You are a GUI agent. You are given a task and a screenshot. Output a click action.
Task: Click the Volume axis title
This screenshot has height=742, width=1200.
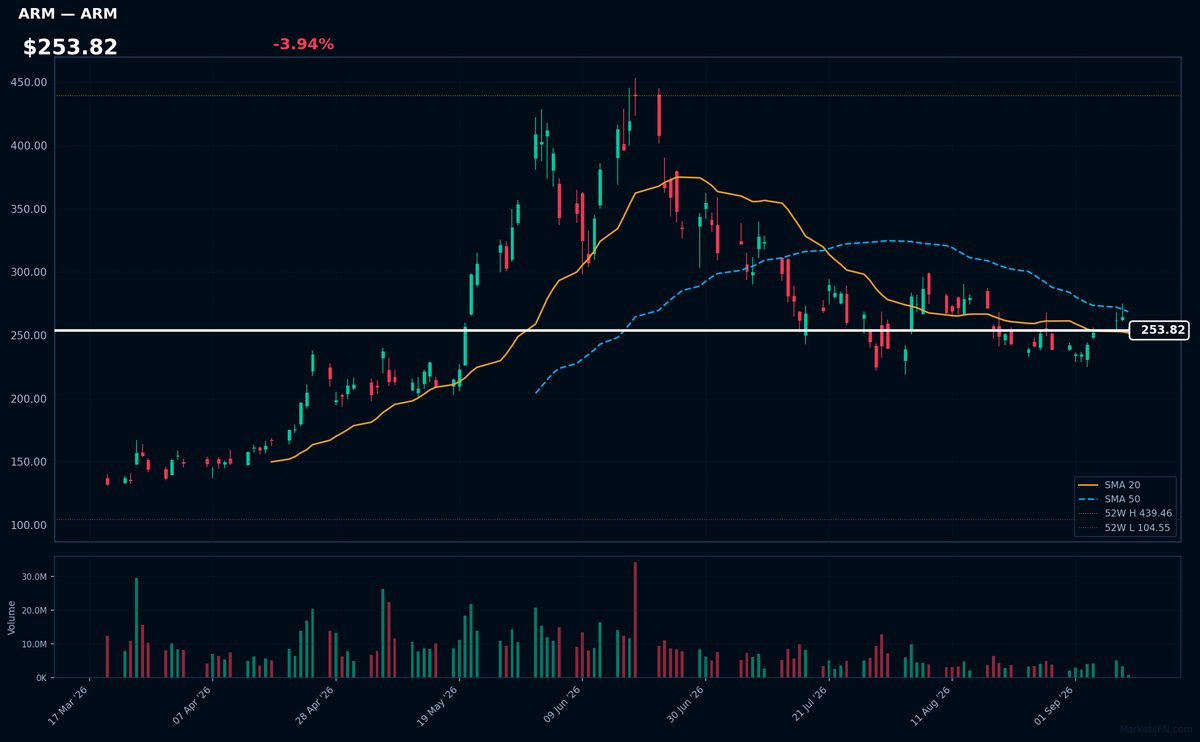pyautogui.click(x=12, y=617)
